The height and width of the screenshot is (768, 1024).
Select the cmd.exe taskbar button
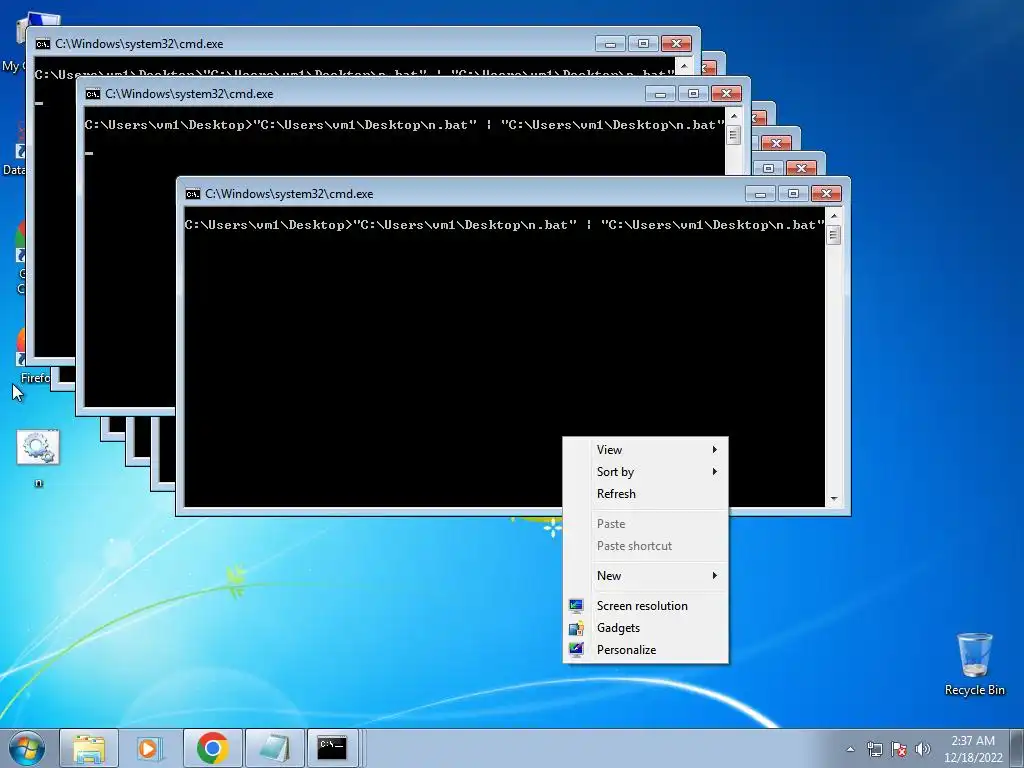[x=332, y=748]
